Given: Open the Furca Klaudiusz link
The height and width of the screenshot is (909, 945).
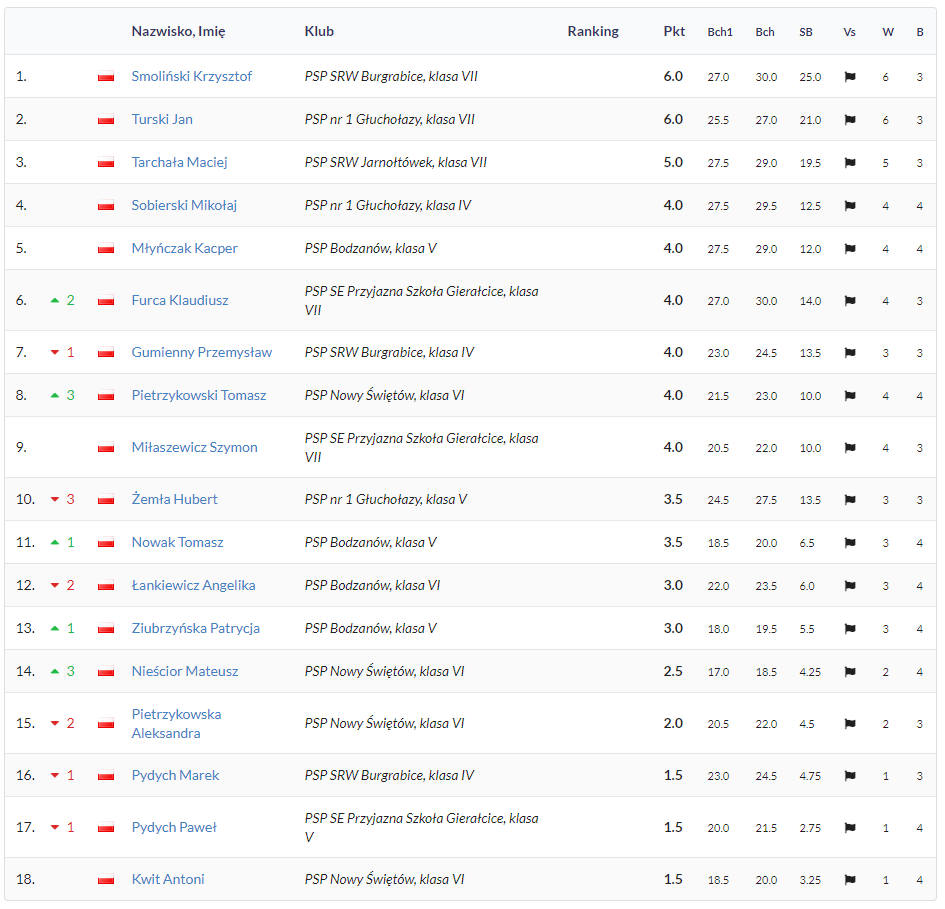Looking at the screenshot, I should [x=180, y=300].
